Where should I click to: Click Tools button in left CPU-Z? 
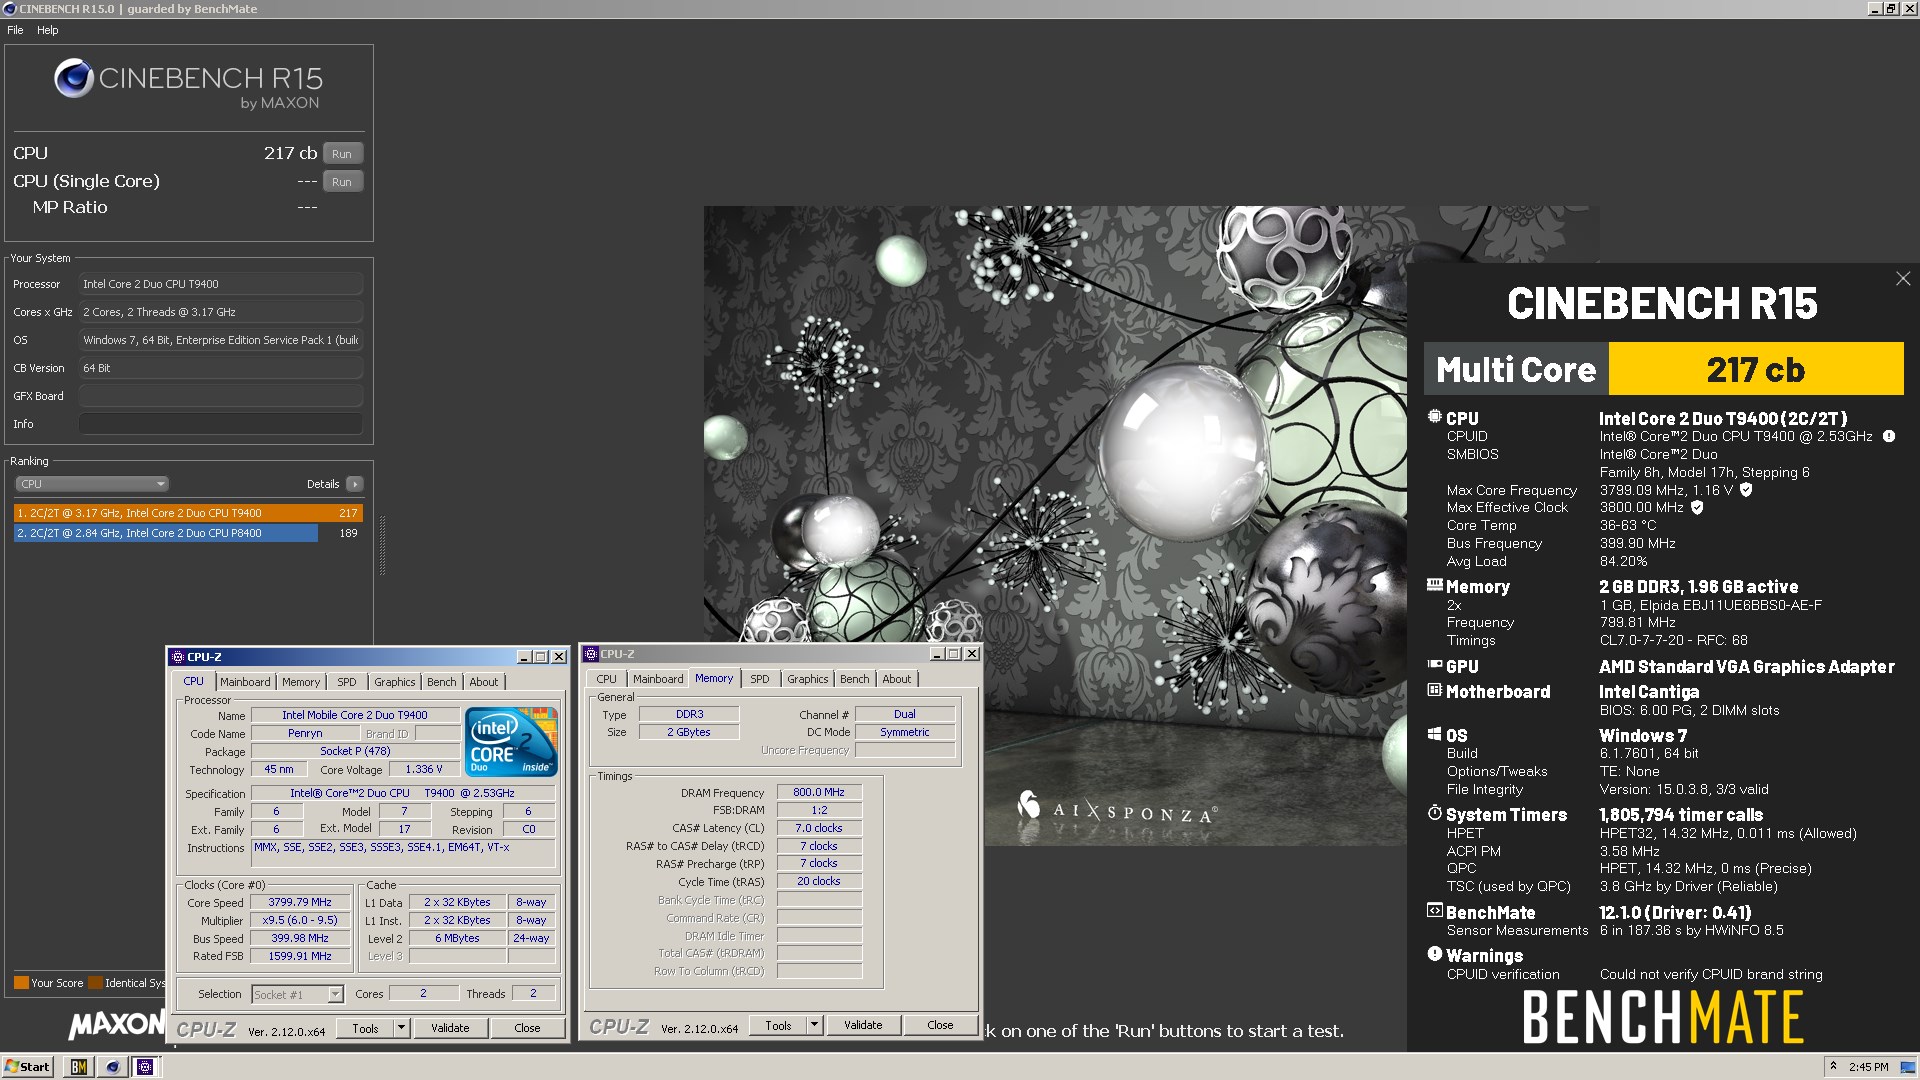[366, 1028]
